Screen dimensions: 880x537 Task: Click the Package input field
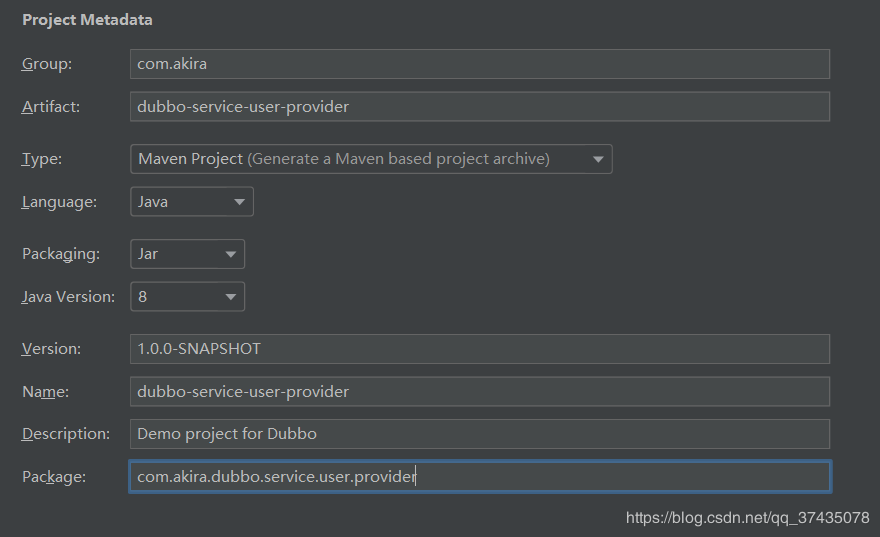point(480,477)
